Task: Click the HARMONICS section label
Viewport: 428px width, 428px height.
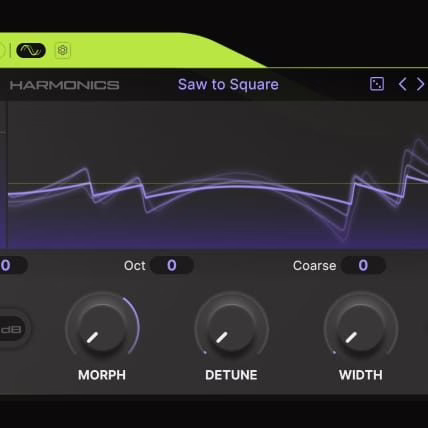Action: [64, 85]
